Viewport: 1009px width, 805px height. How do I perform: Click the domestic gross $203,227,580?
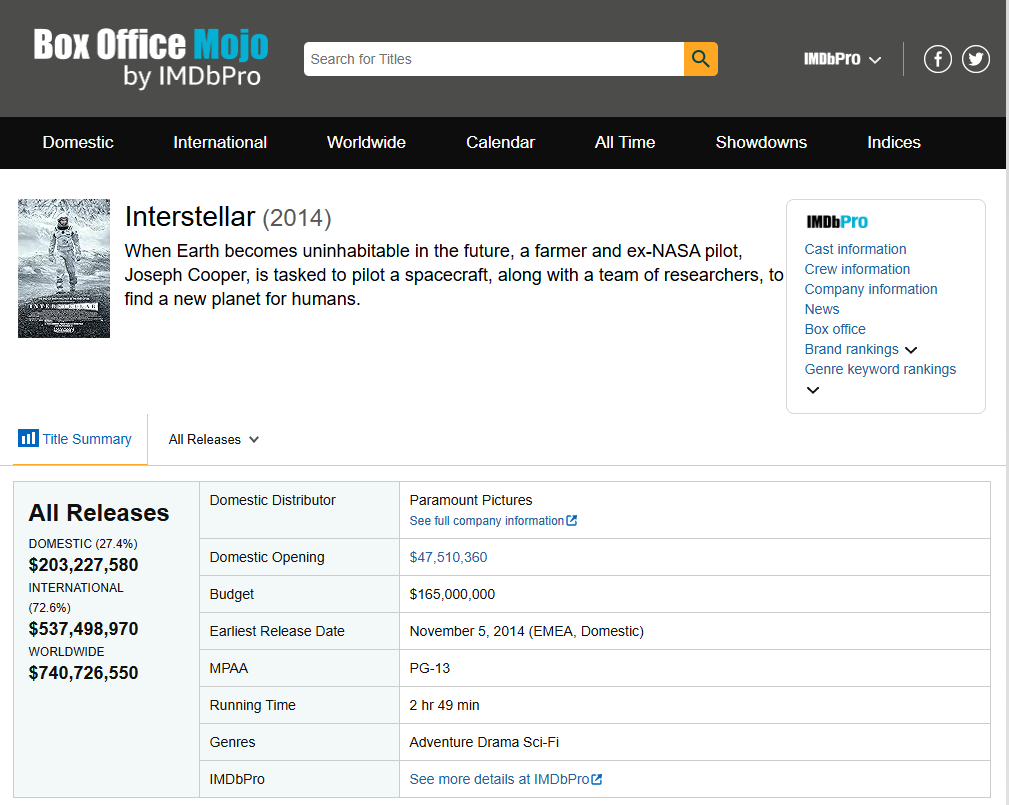click(x=84, y=565)
